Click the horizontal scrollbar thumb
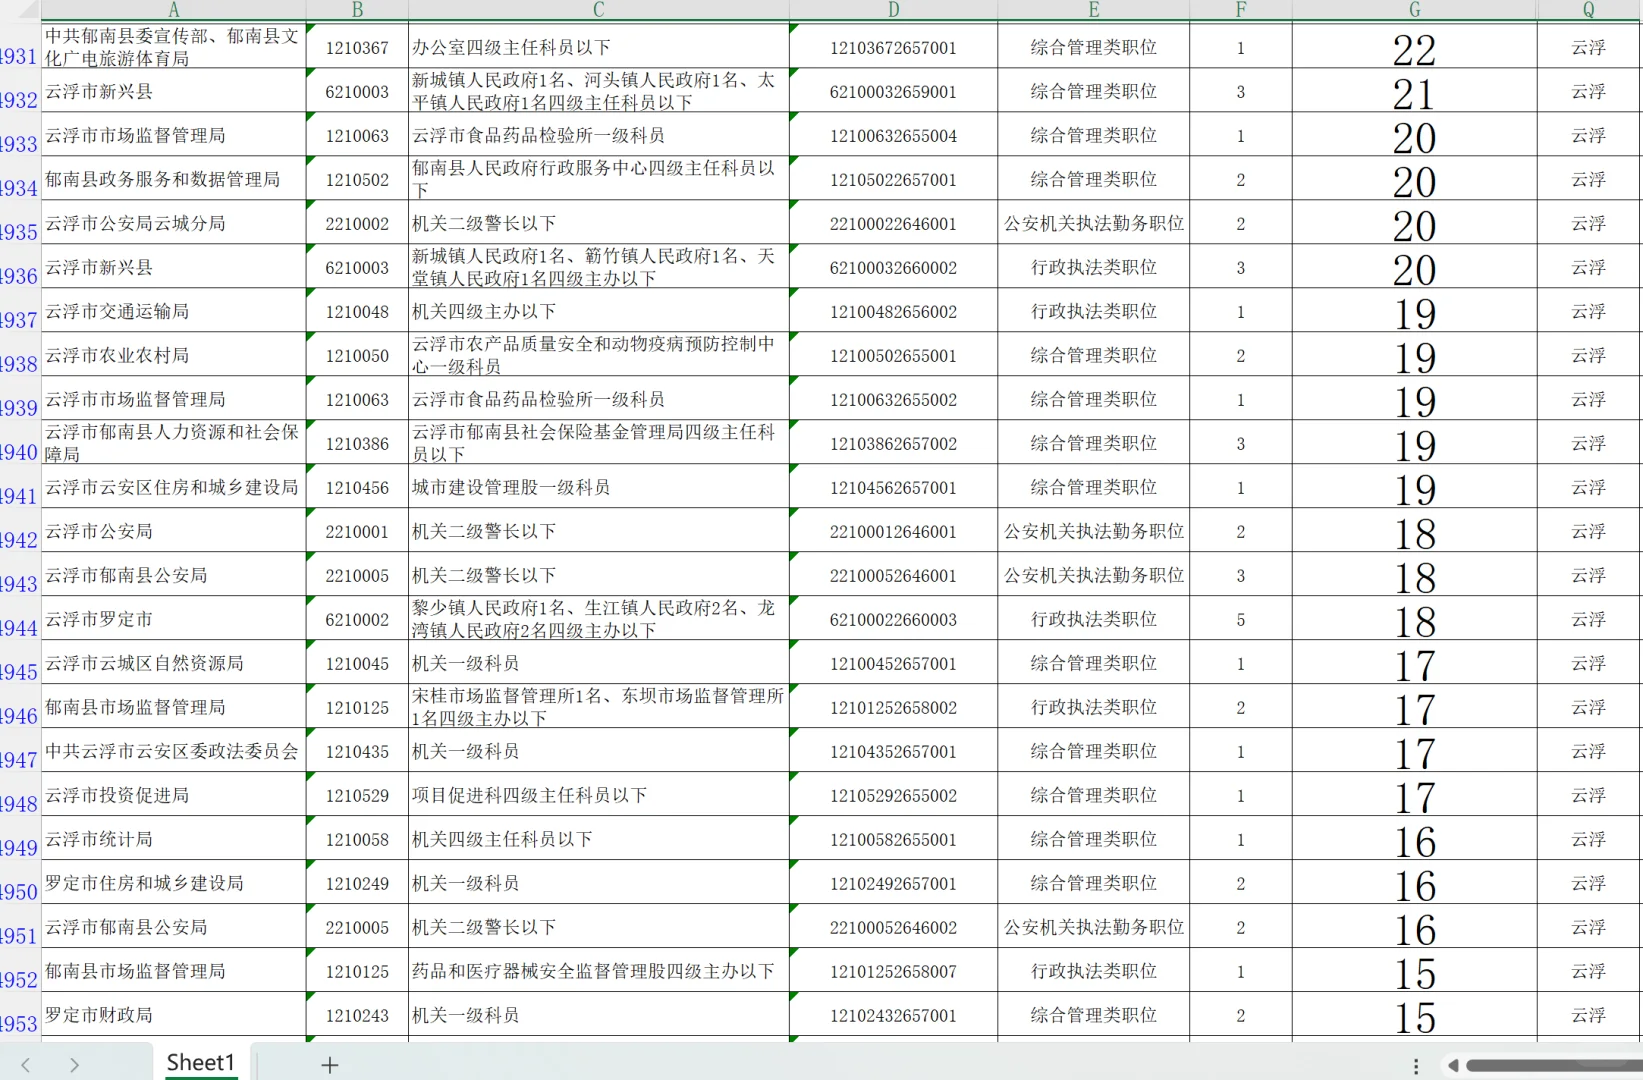The image size is (1643, 1080). 1553,1066
